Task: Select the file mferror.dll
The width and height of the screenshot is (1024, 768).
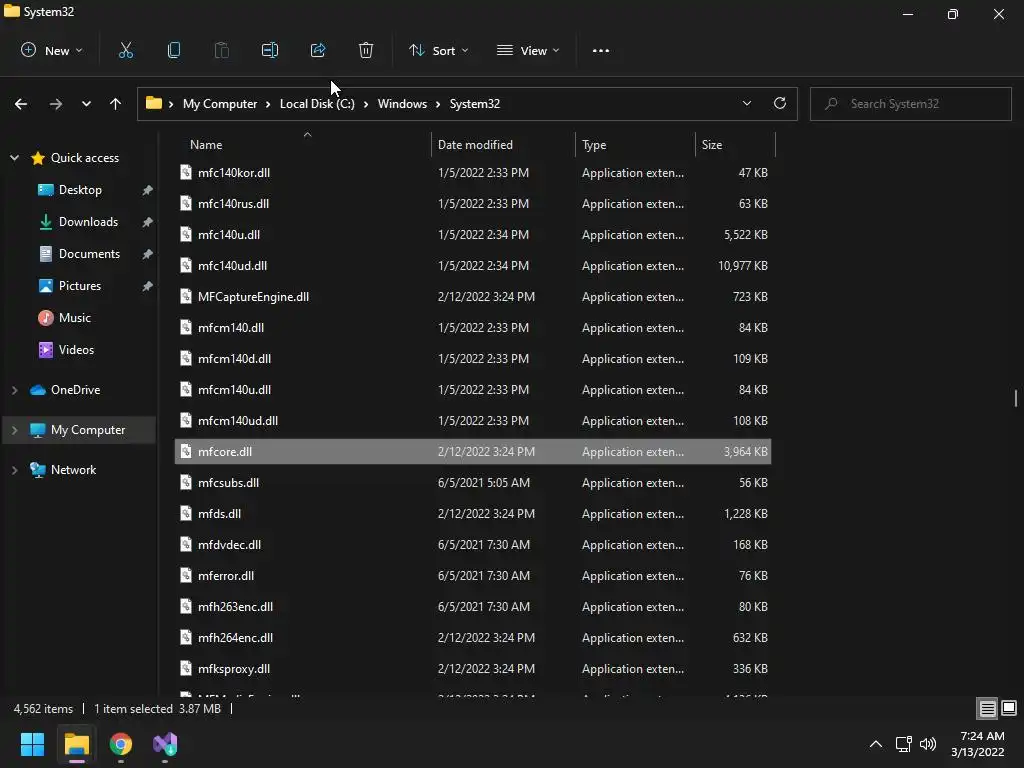Action: (x=473, y=576)
